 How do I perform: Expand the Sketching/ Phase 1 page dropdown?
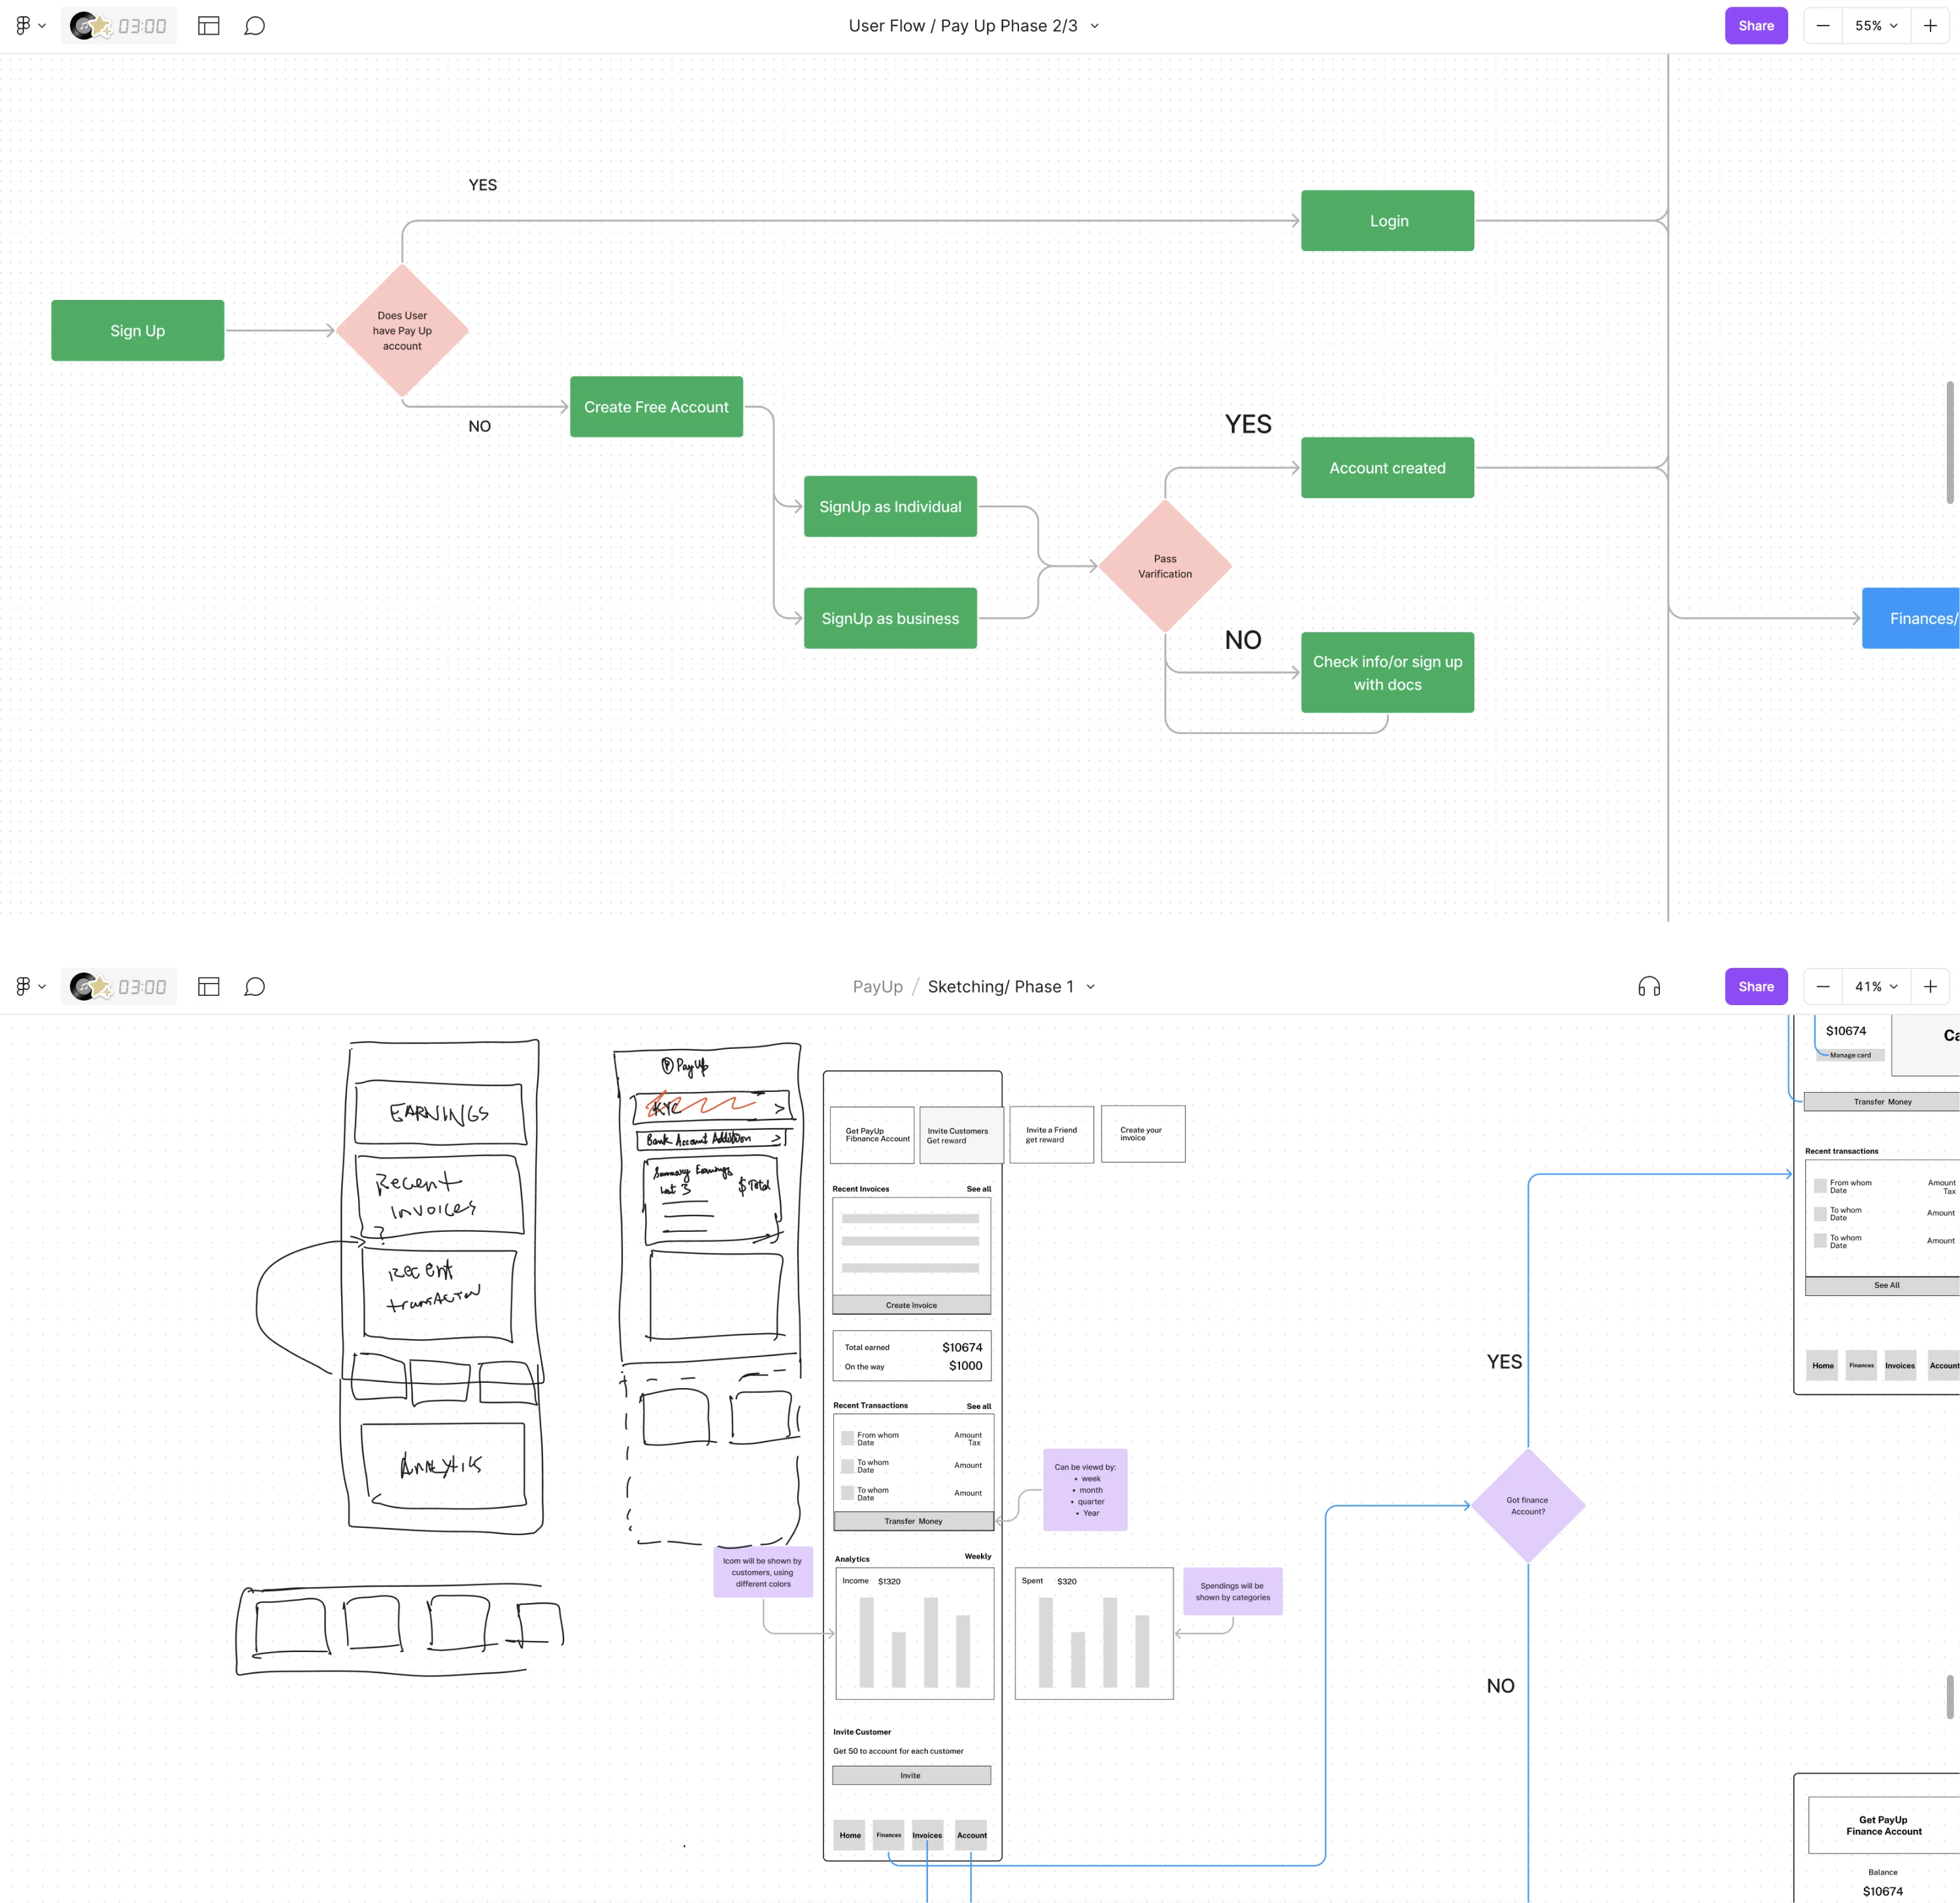pos(1091,986)
